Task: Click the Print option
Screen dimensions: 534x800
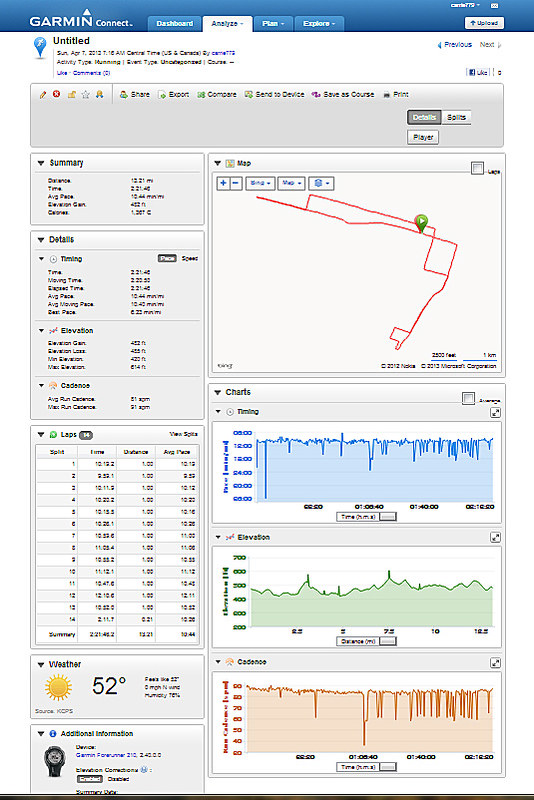Action: coord(396,94)
